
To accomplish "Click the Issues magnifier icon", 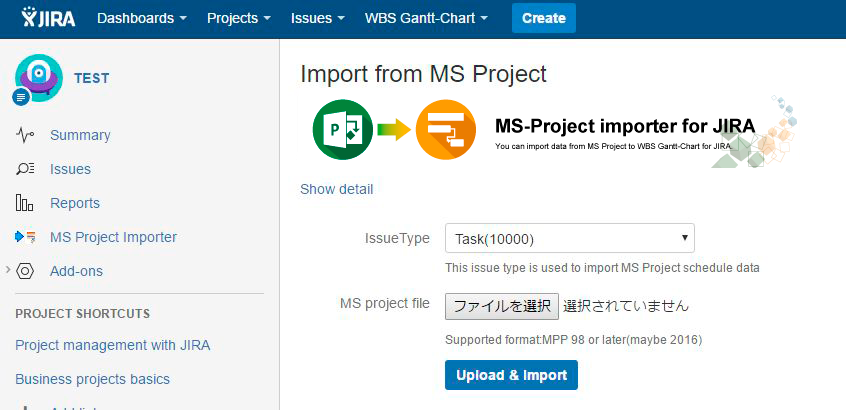I will pyautogui.click(x=25, y=169).
